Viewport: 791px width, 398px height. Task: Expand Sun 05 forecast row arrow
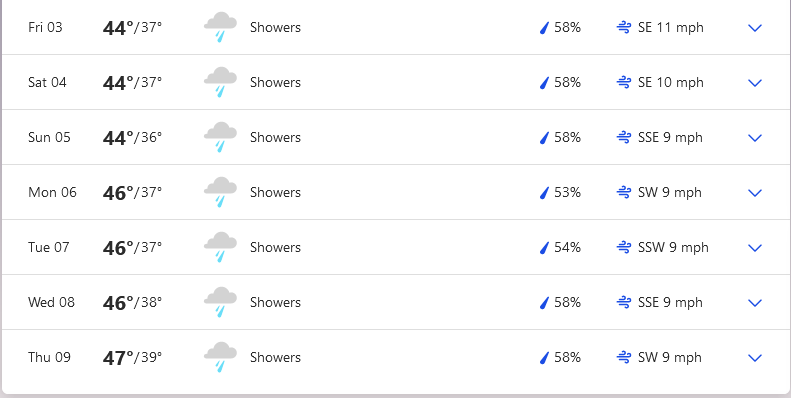755,138
